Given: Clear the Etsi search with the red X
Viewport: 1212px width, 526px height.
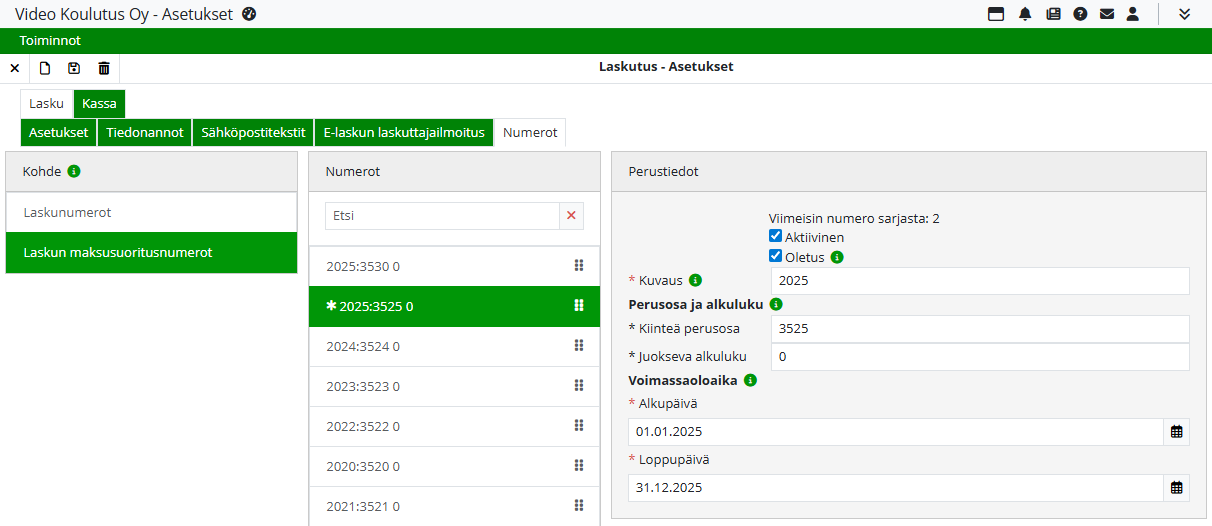Looking at the screenshot, I should click(571, 215).
